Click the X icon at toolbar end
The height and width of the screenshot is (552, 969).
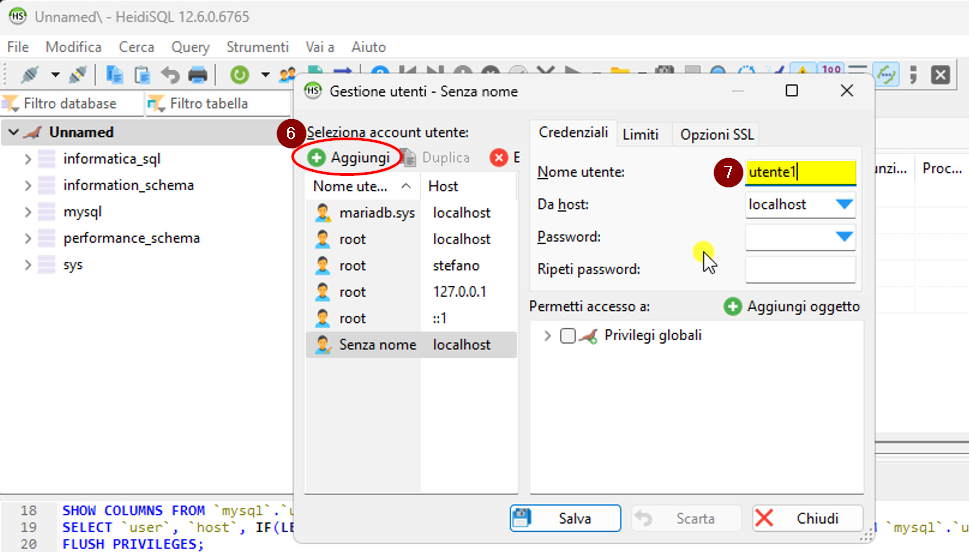pyautogui.click(x=941, y=75)
